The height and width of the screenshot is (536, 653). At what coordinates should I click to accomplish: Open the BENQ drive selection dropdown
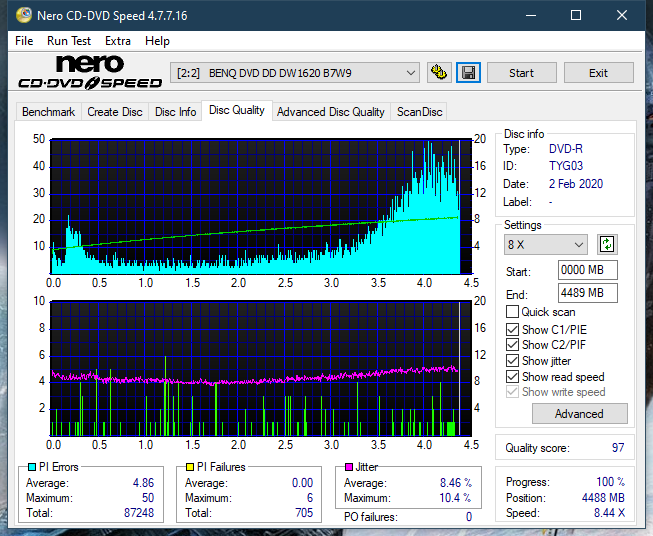tap(294, 73)
